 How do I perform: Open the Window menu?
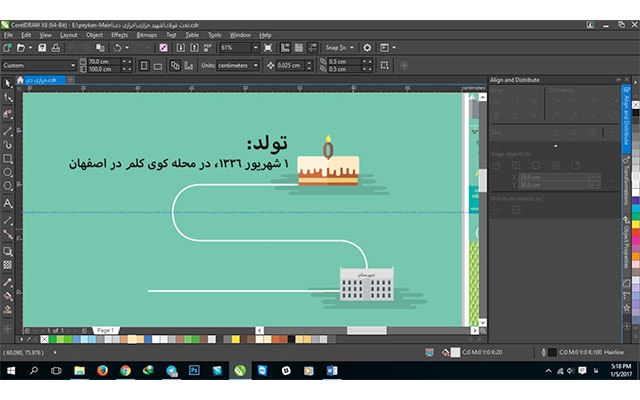240,35
